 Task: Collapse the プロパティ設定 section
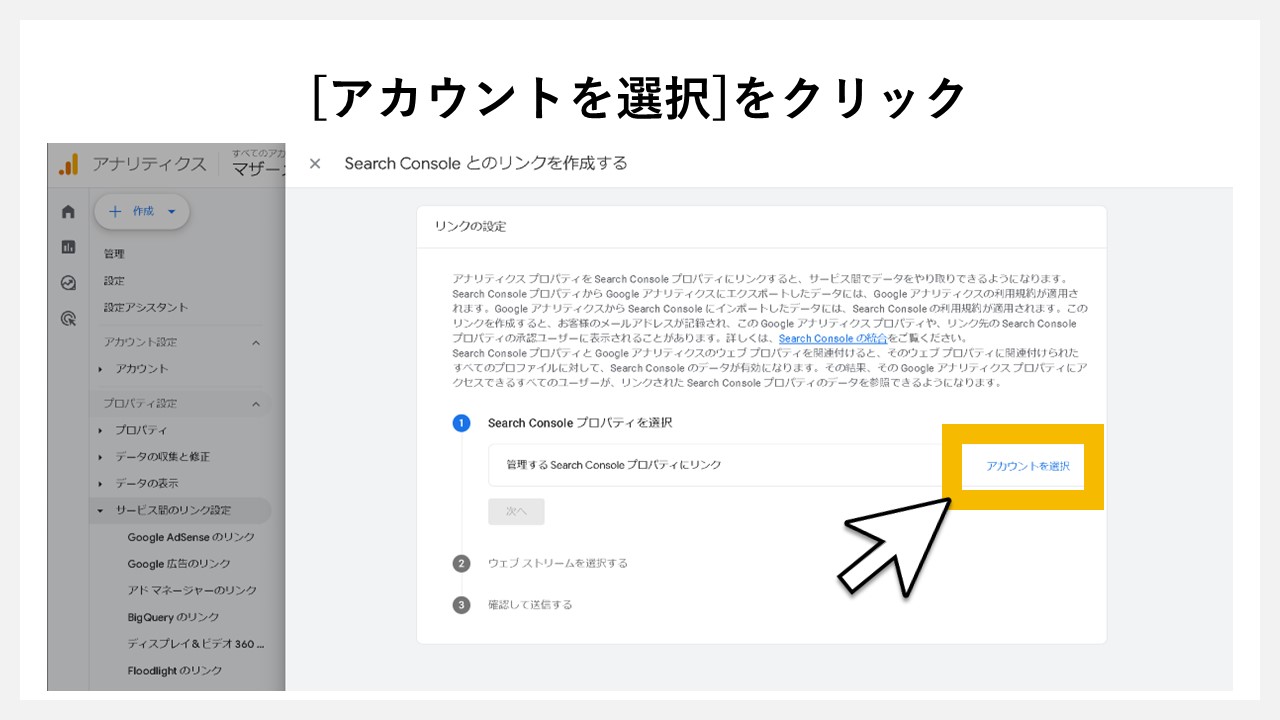[x=254, y=403]
